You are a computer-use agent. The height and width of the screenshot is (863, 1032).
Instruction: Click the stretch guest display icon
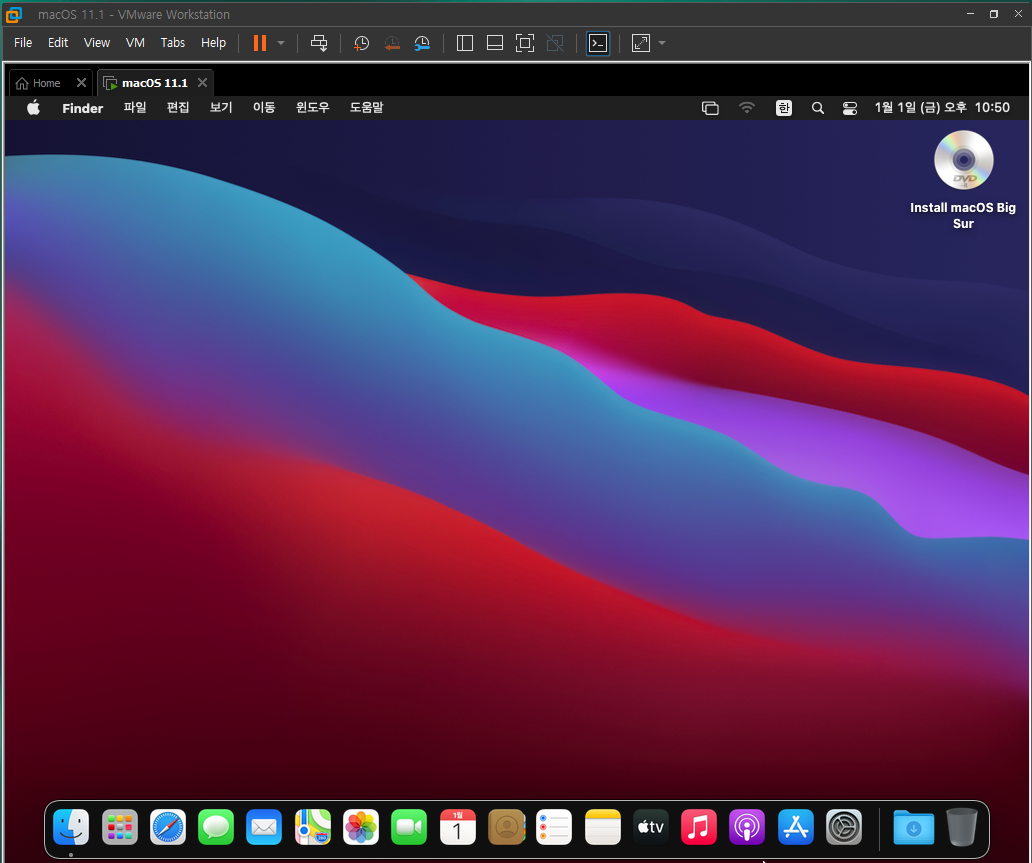pyautogui.click(x=640, y=43)
